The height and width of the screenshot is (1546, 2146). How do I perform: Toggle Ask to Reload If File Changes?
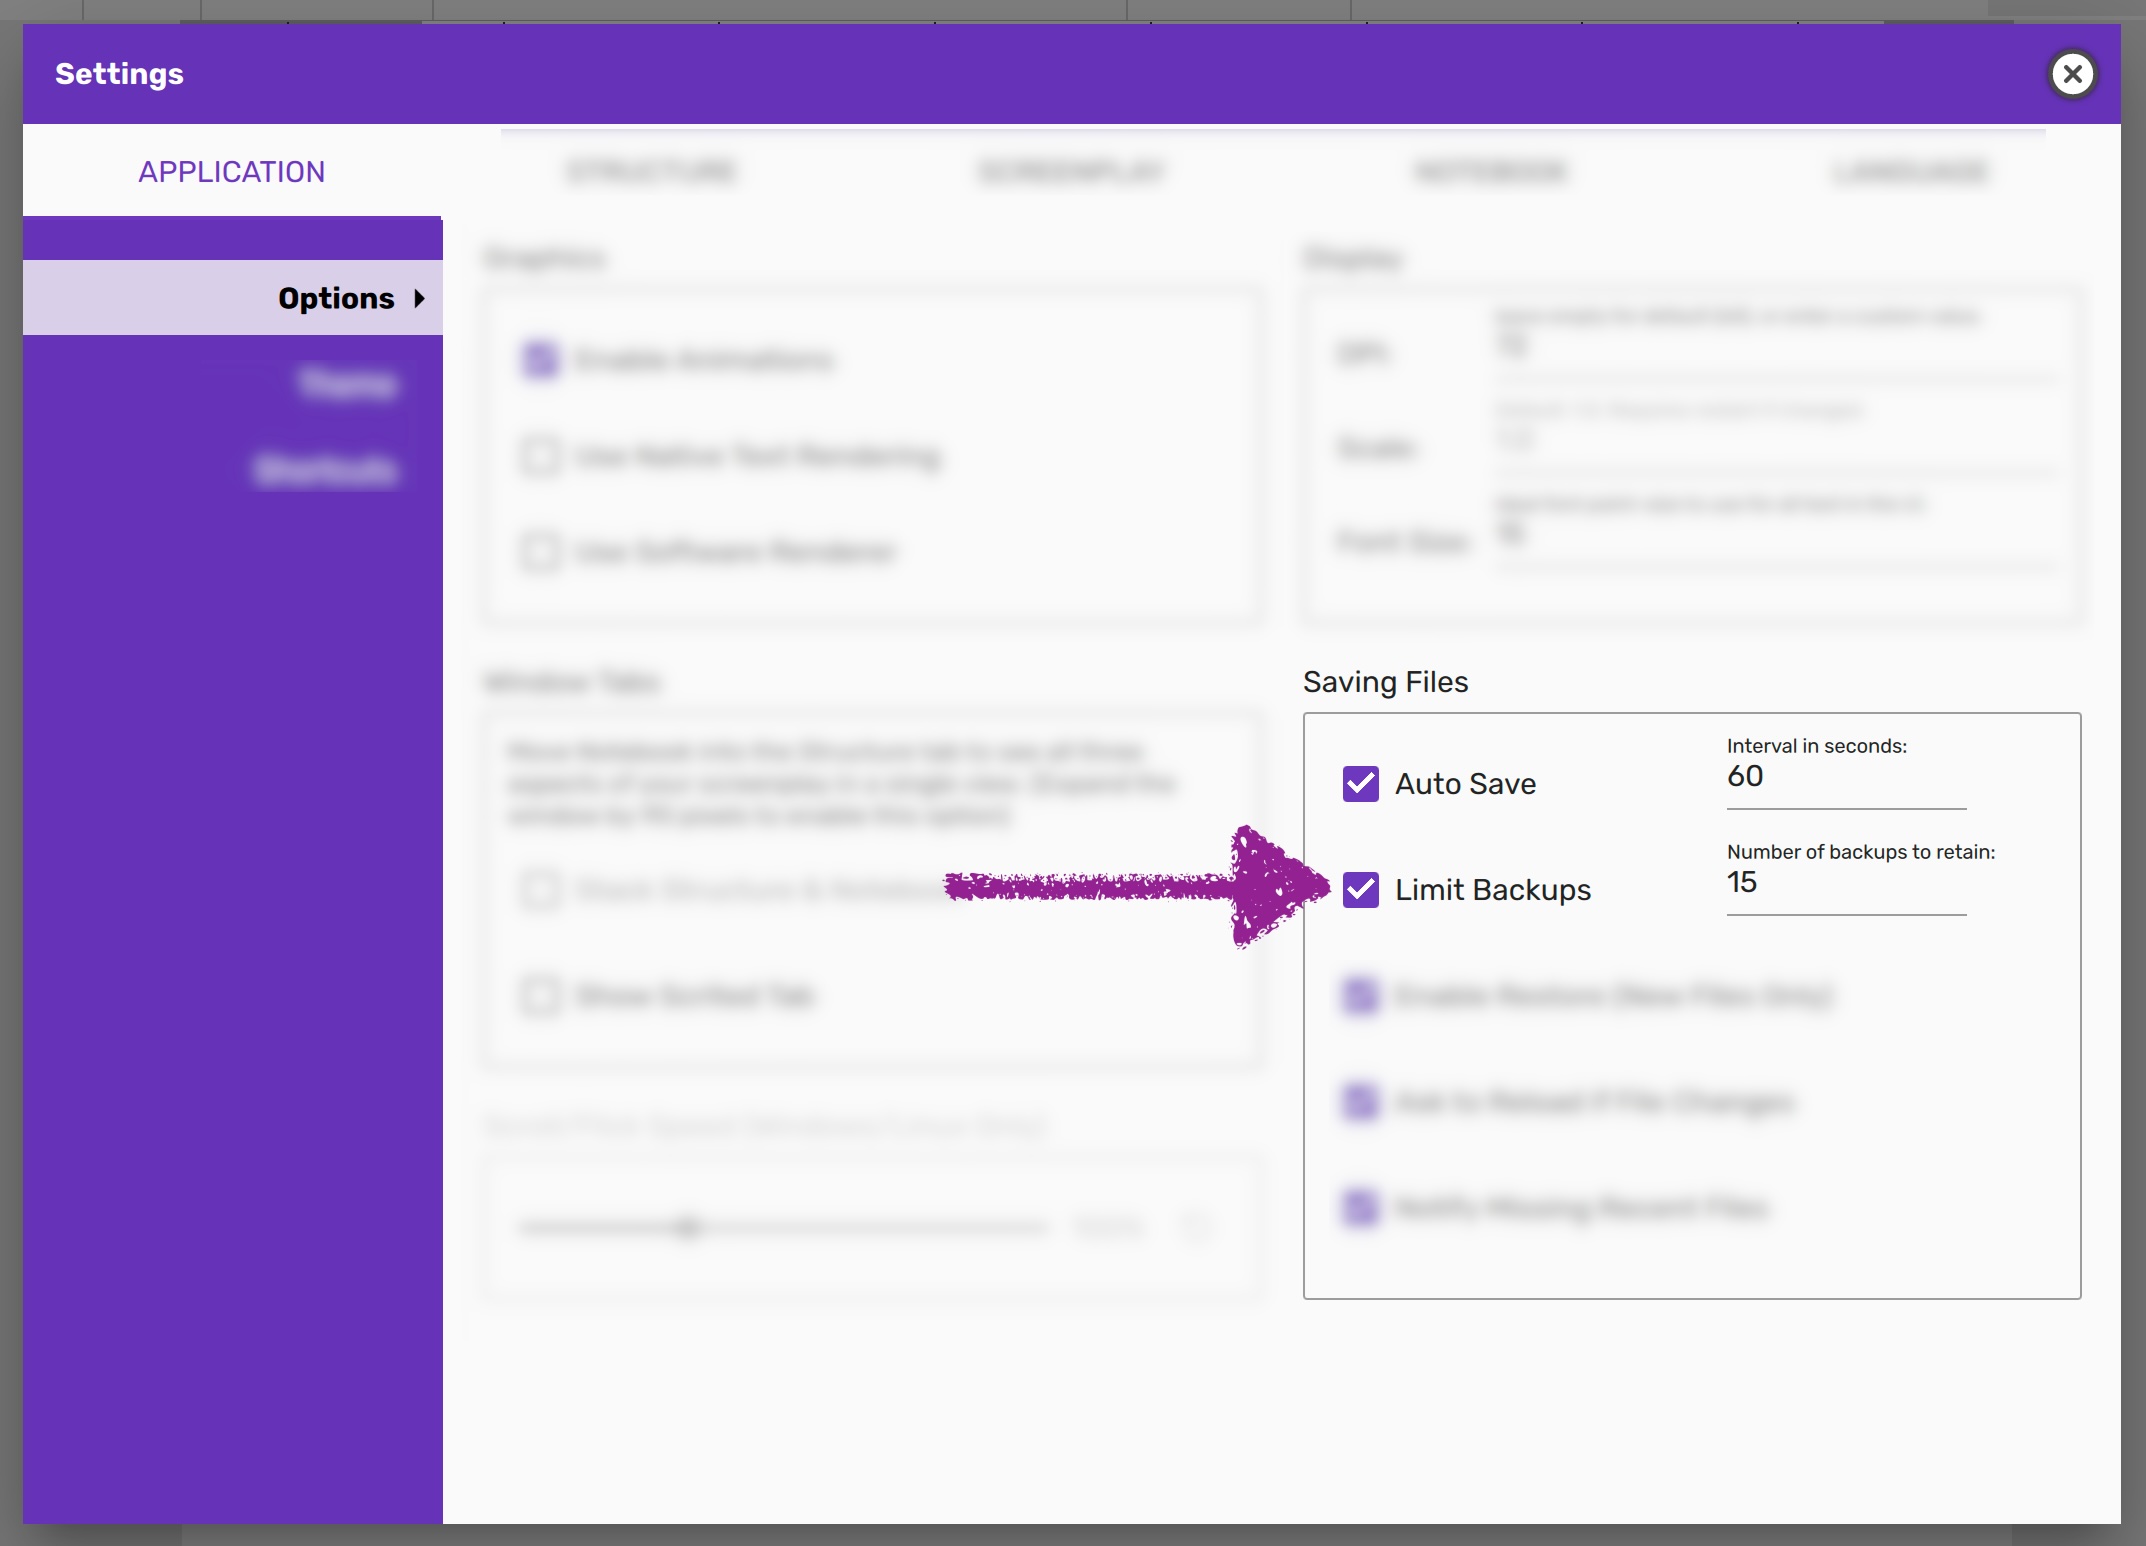(x=1360, y=1102)
